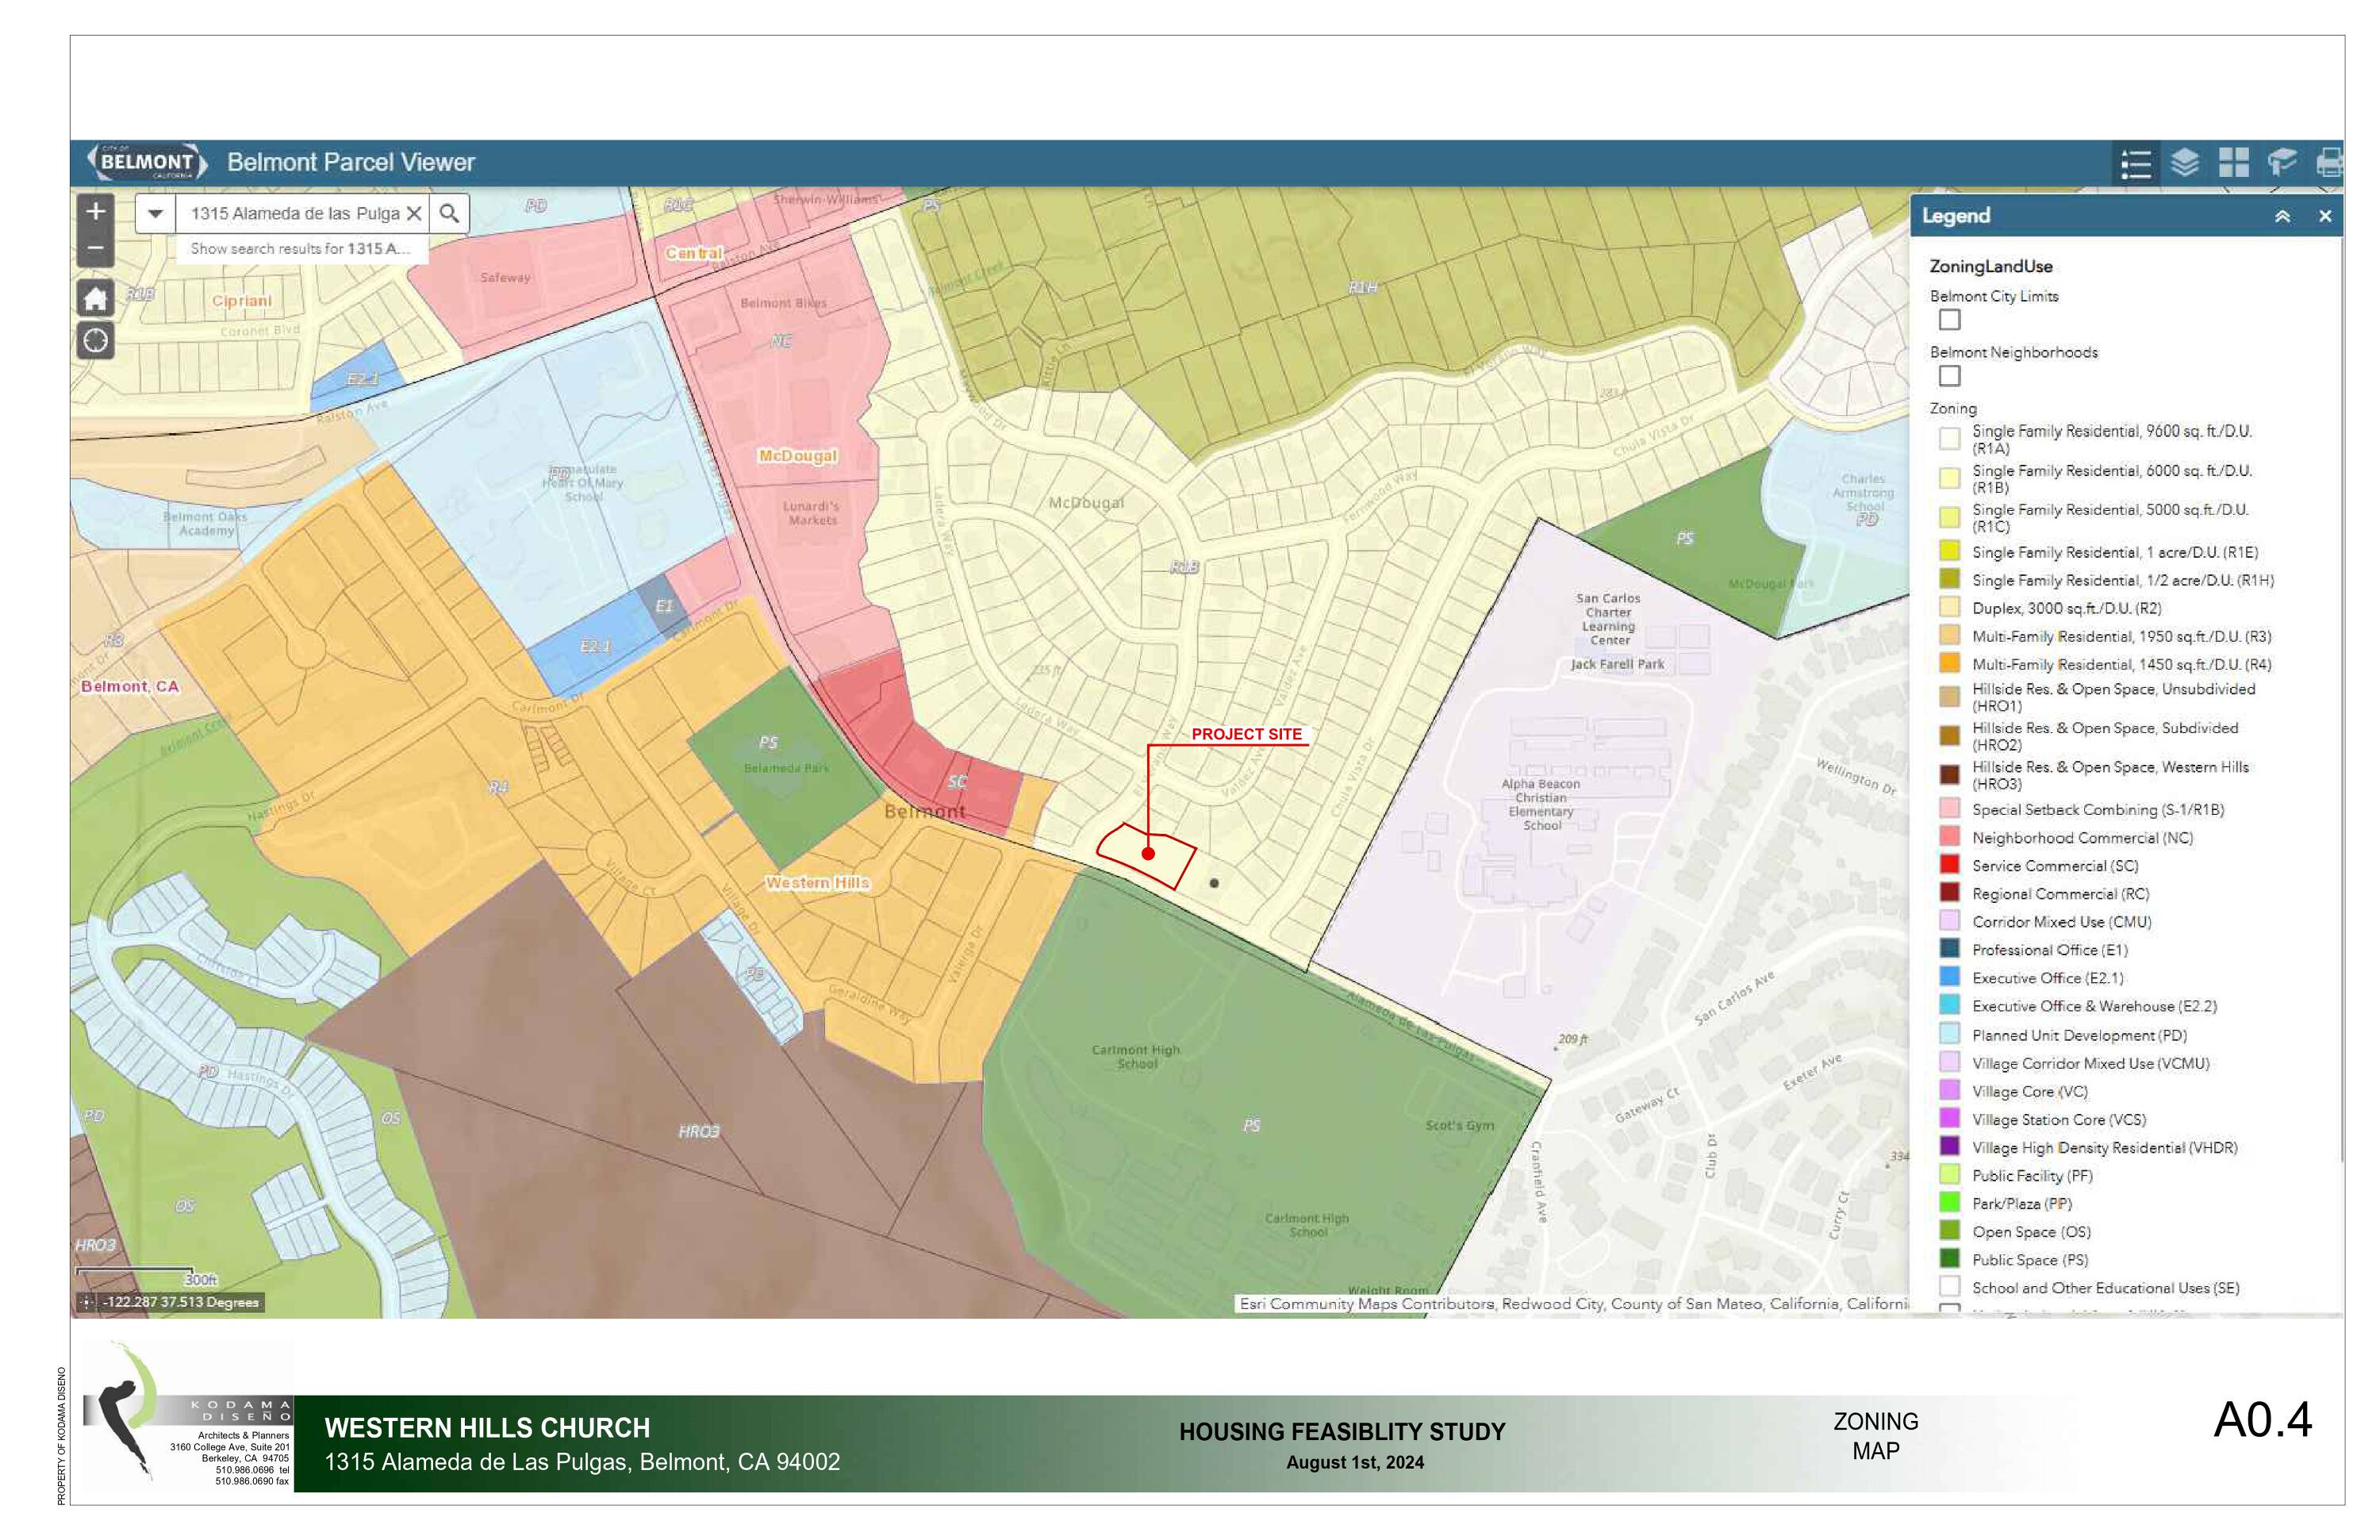Collapse the Legend panel with double chevron

(2282, 216)
